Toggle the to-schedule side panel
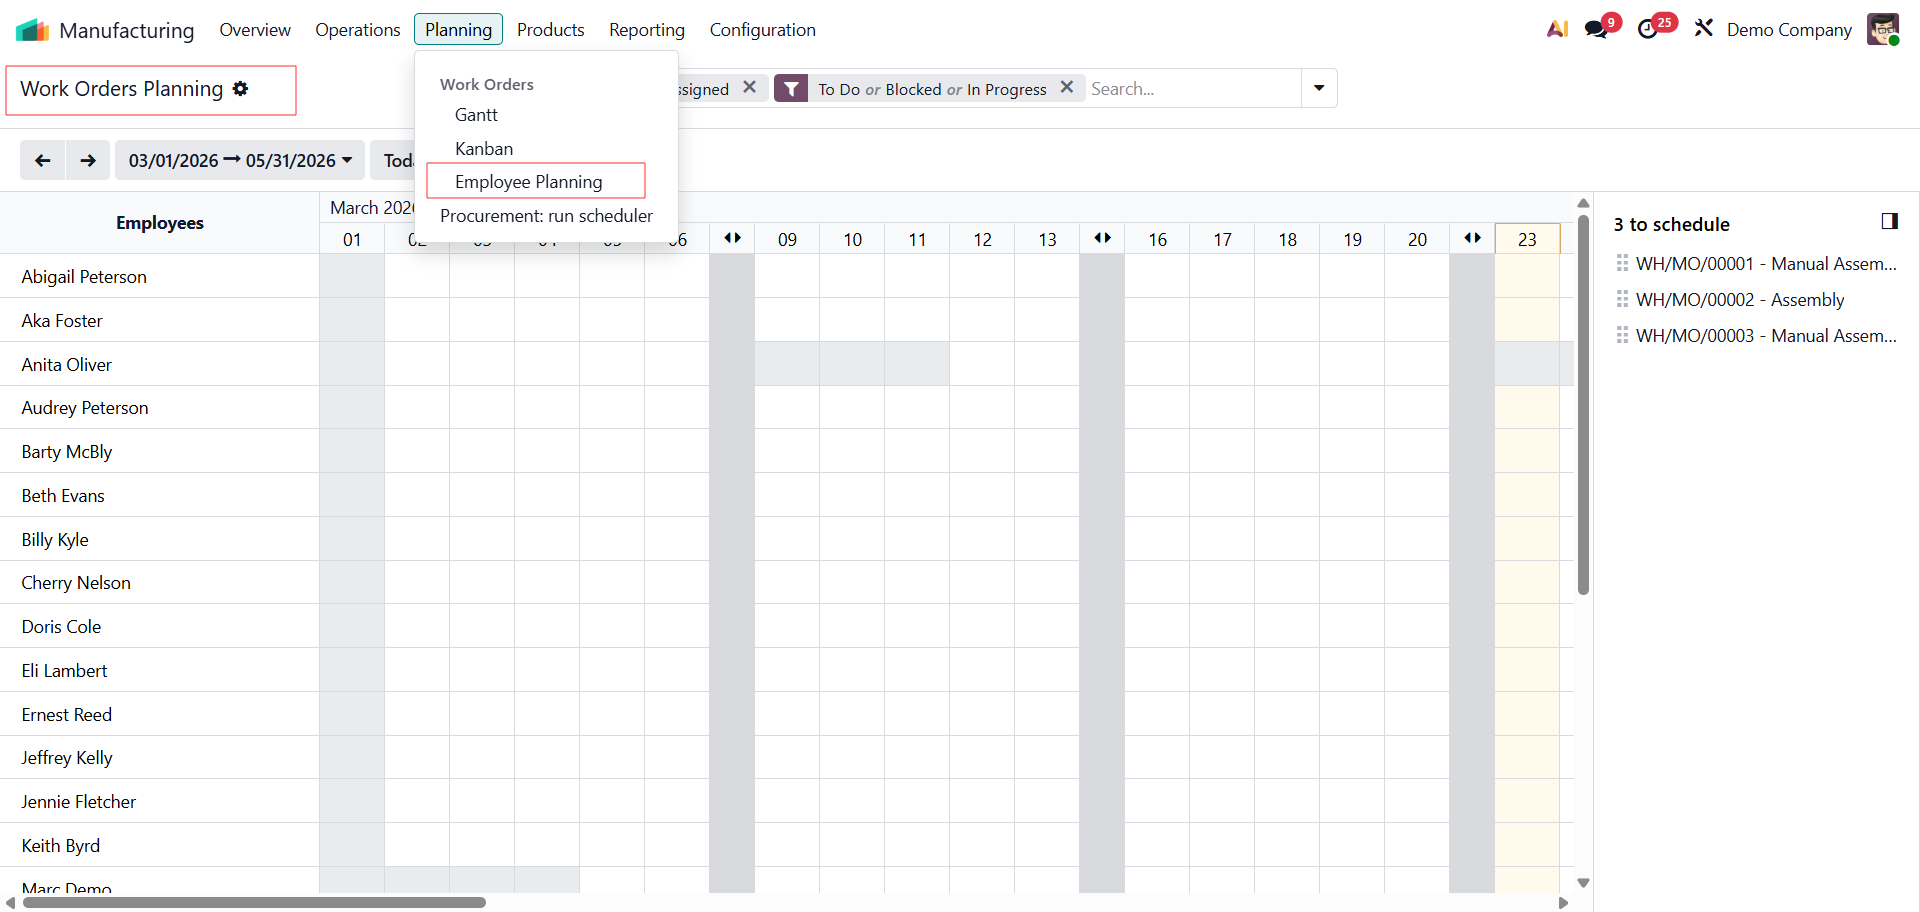 [1889, 222]
